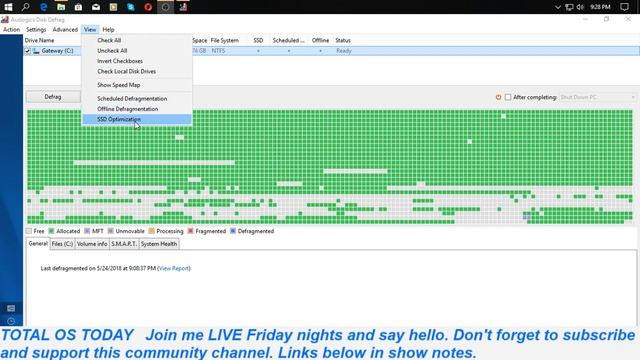Click the volume speaker tray icon
Viewport: 640px width, 360px height.
[580, 7]
